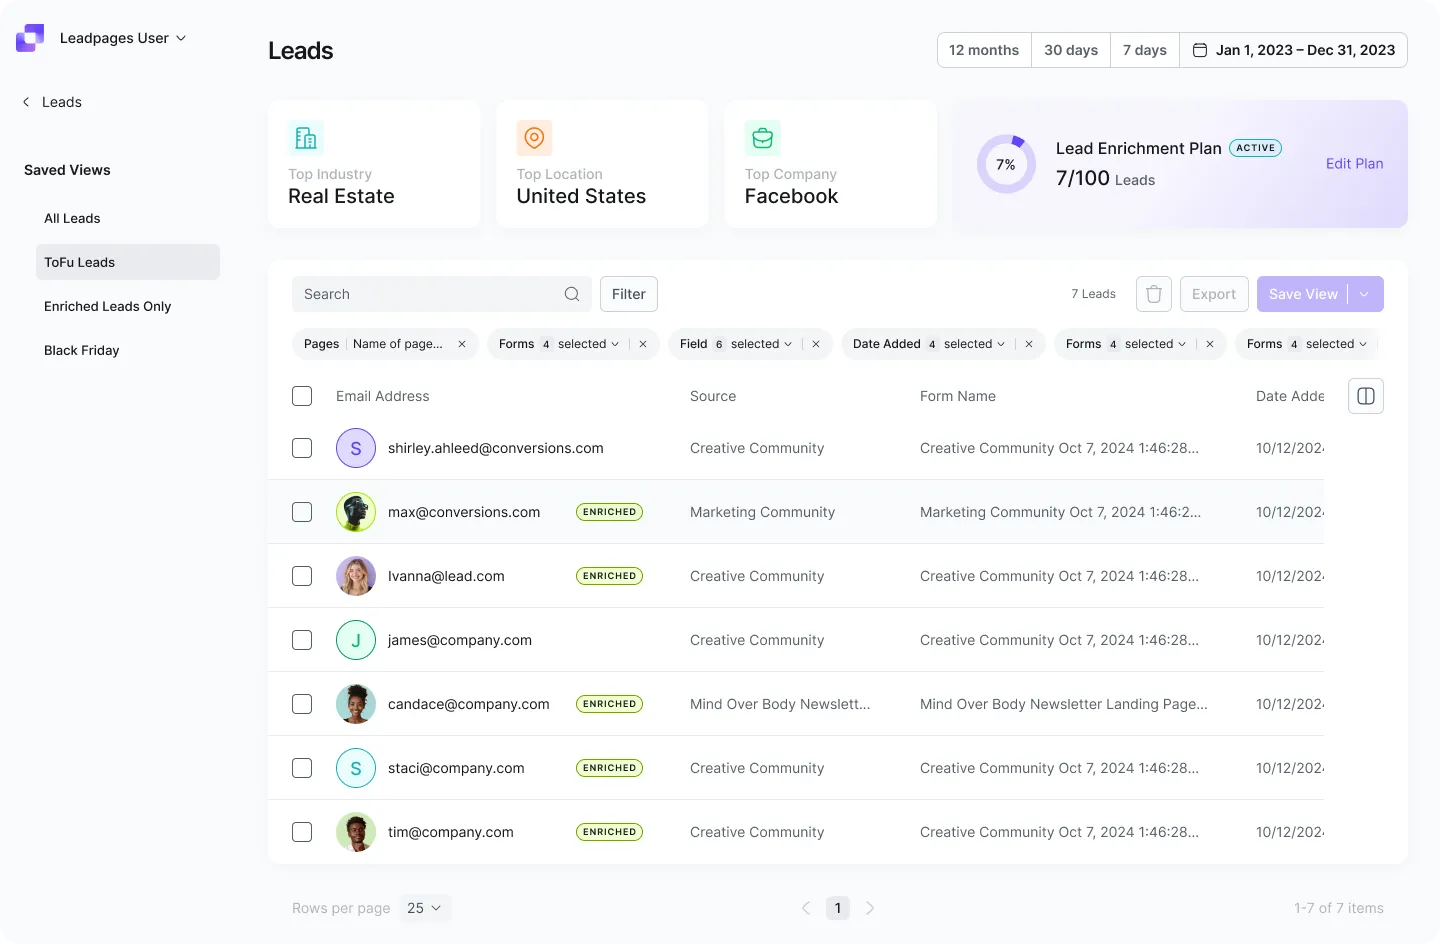Viewport: 1440px width, 944px height.
Task: Check the row for candace@company.com
Action: 302,703
